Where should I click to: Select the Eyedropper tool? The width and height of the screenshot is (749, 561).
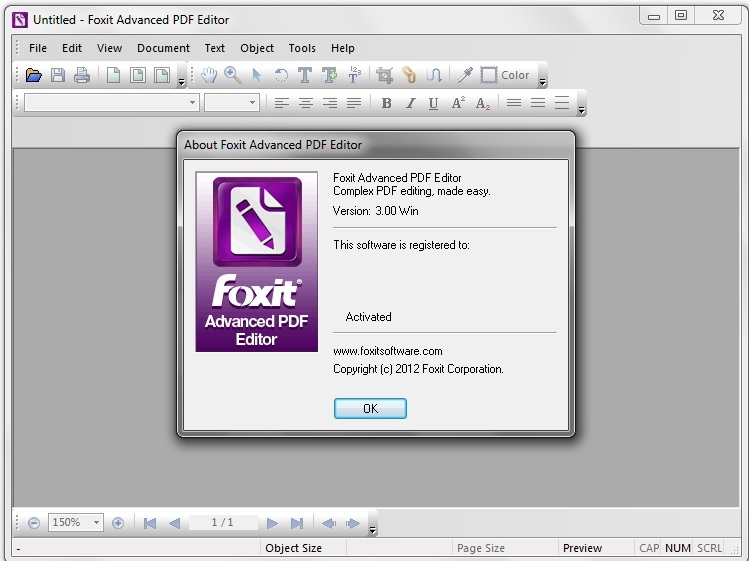pyautogui.click(x=464, y=75)
